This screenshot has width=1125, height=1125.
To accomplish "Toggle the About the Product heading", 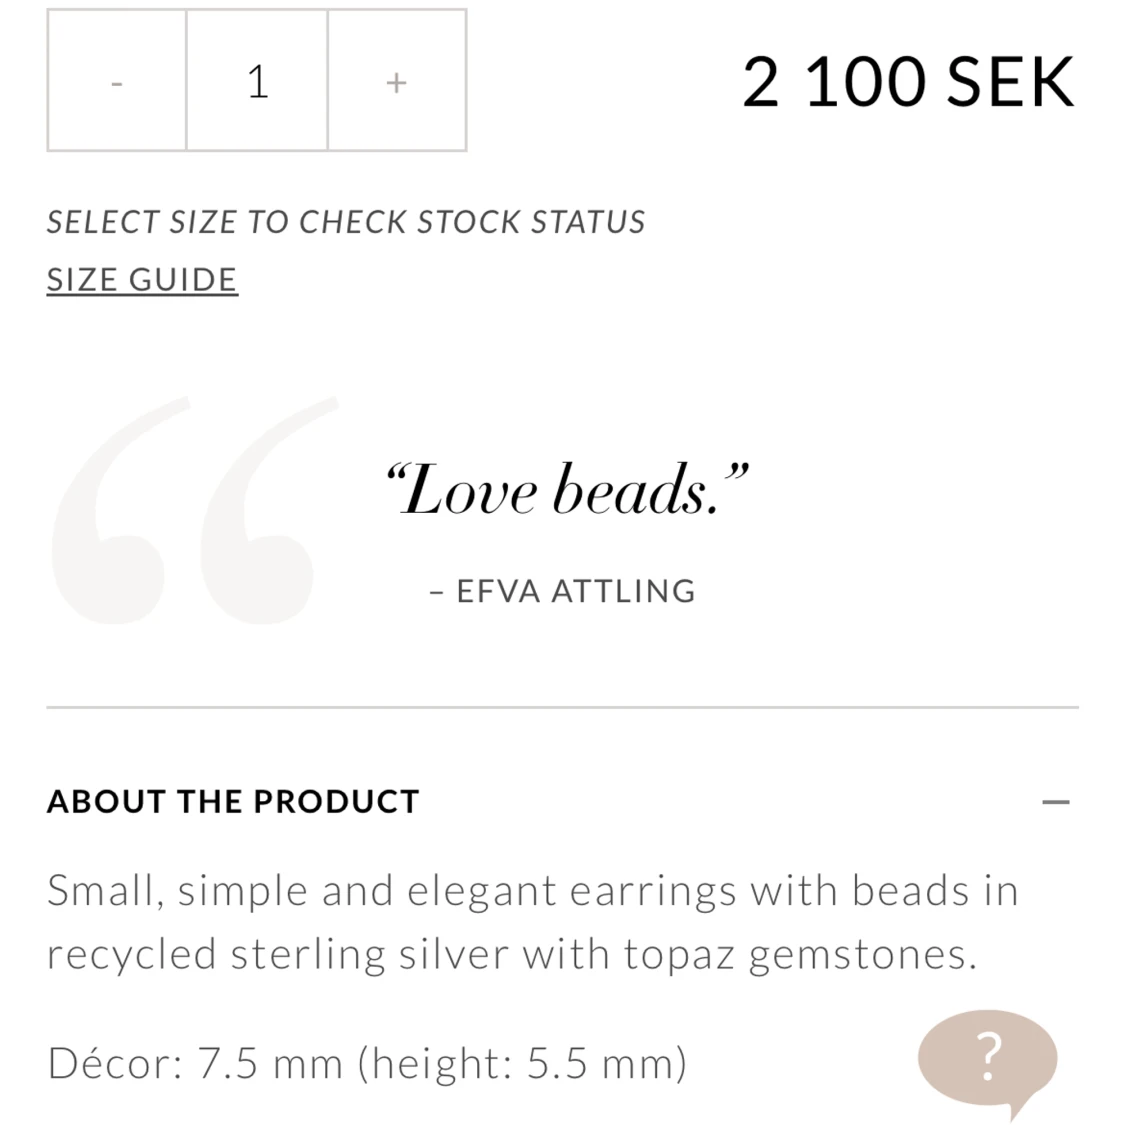I will 233,801.
